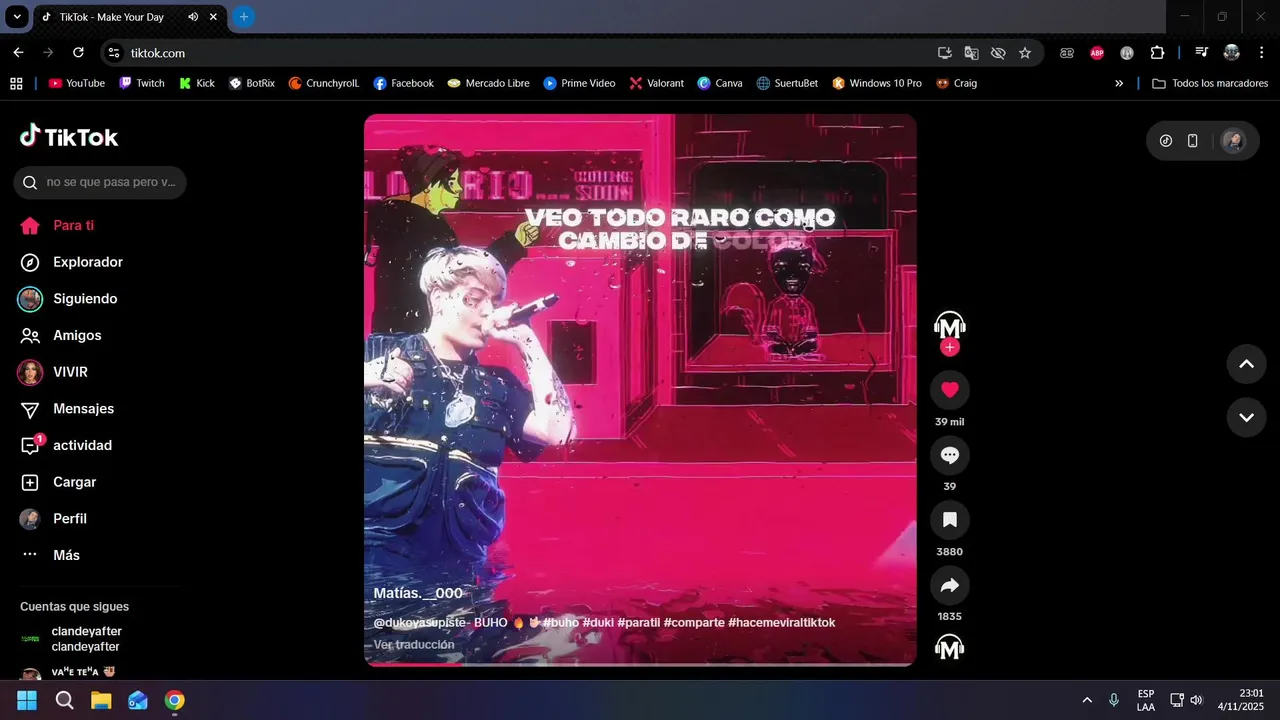Open the Windows Start menu

(27, 700)
